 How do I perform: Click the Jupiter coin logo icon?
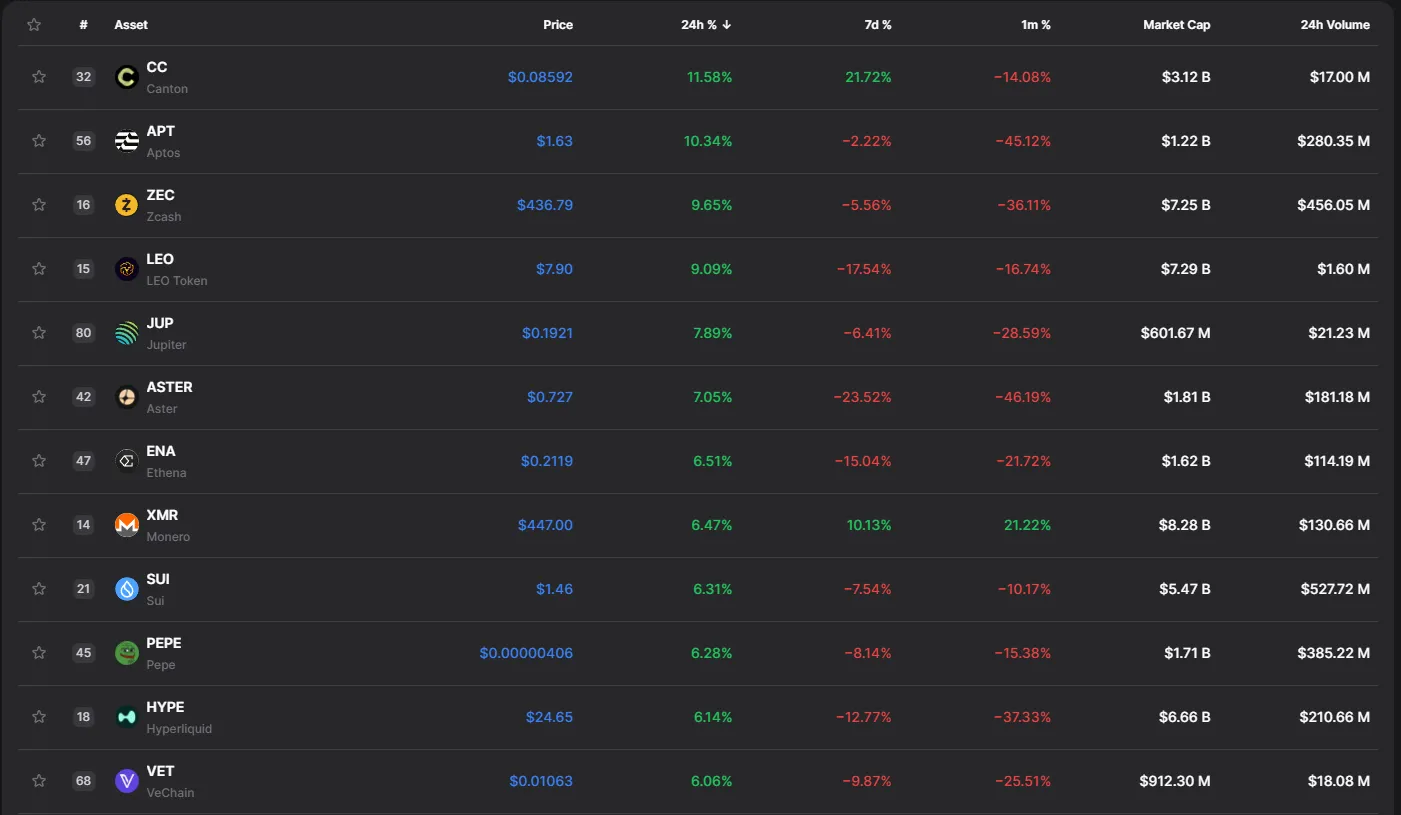(x=126, y=333)
